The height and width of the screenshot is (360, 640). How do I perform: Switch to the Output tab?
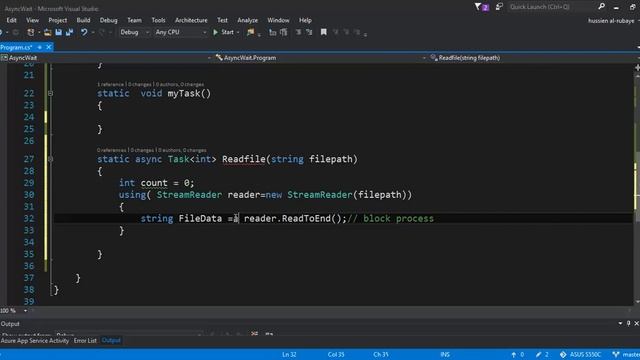click(111, 340)
